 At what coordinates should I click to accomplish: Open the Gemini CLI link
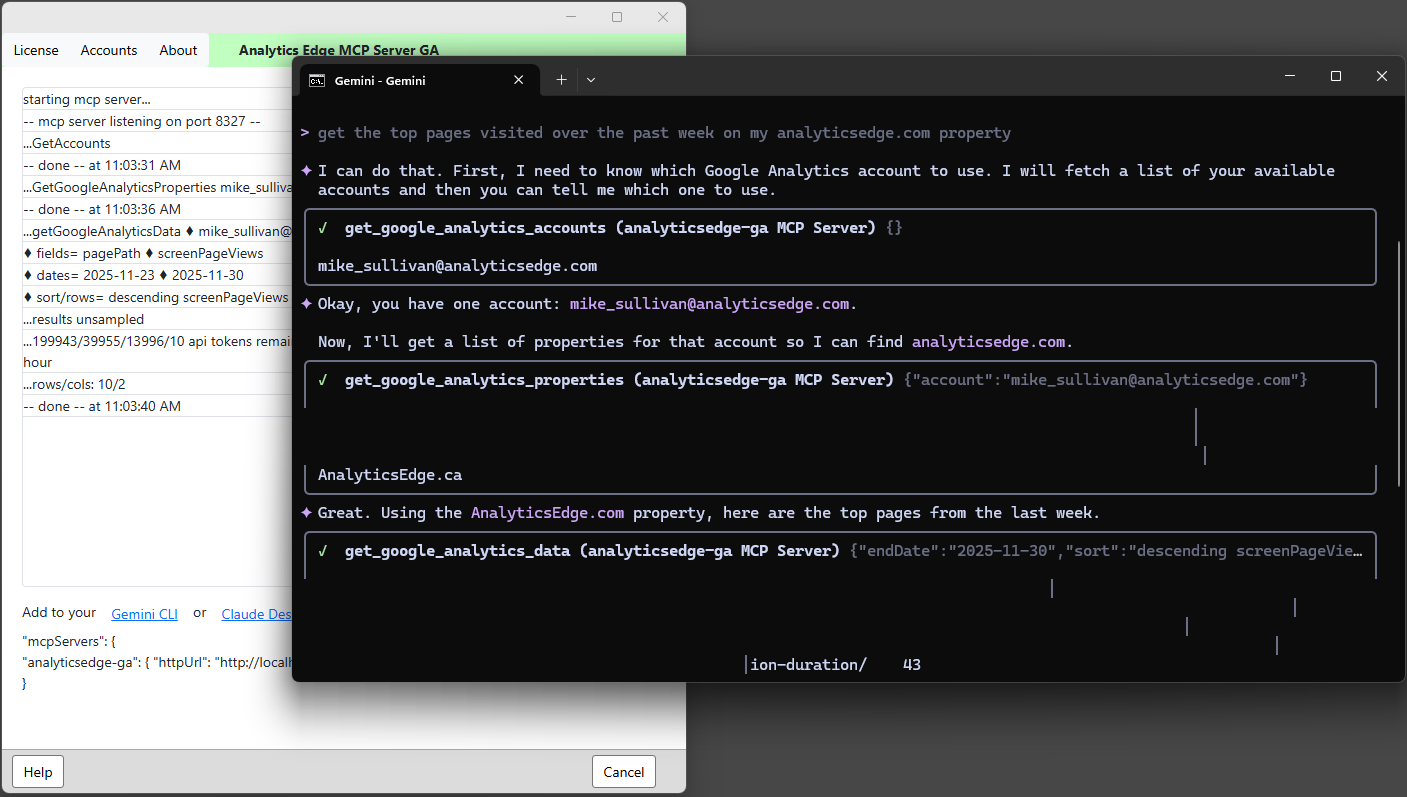[x=144, y=614]
